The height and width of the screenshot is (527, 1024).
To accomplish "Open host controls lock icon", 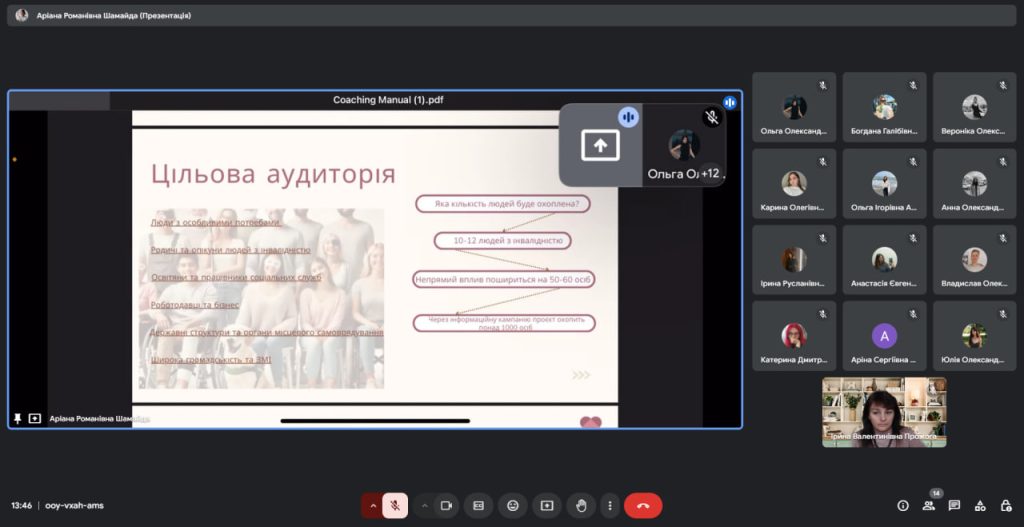I will point(1004,506).
